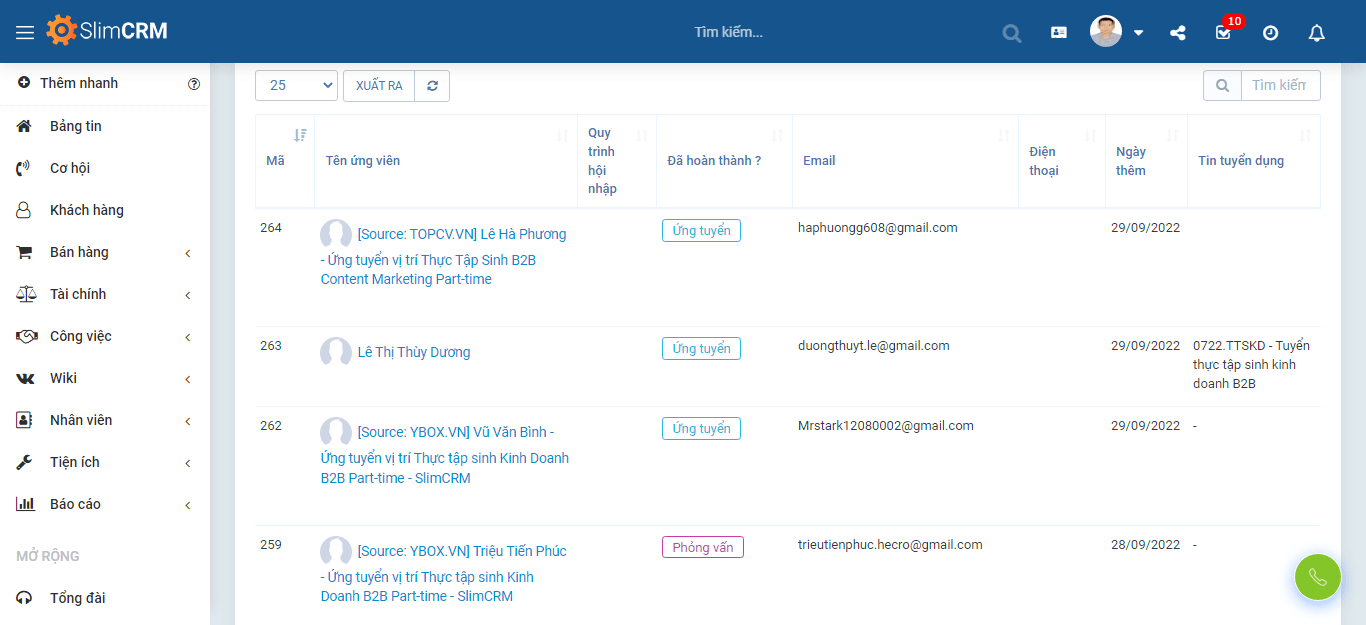Open Bảng tin from sidebar
This screenshot has width=1366, height=625.
76,126
